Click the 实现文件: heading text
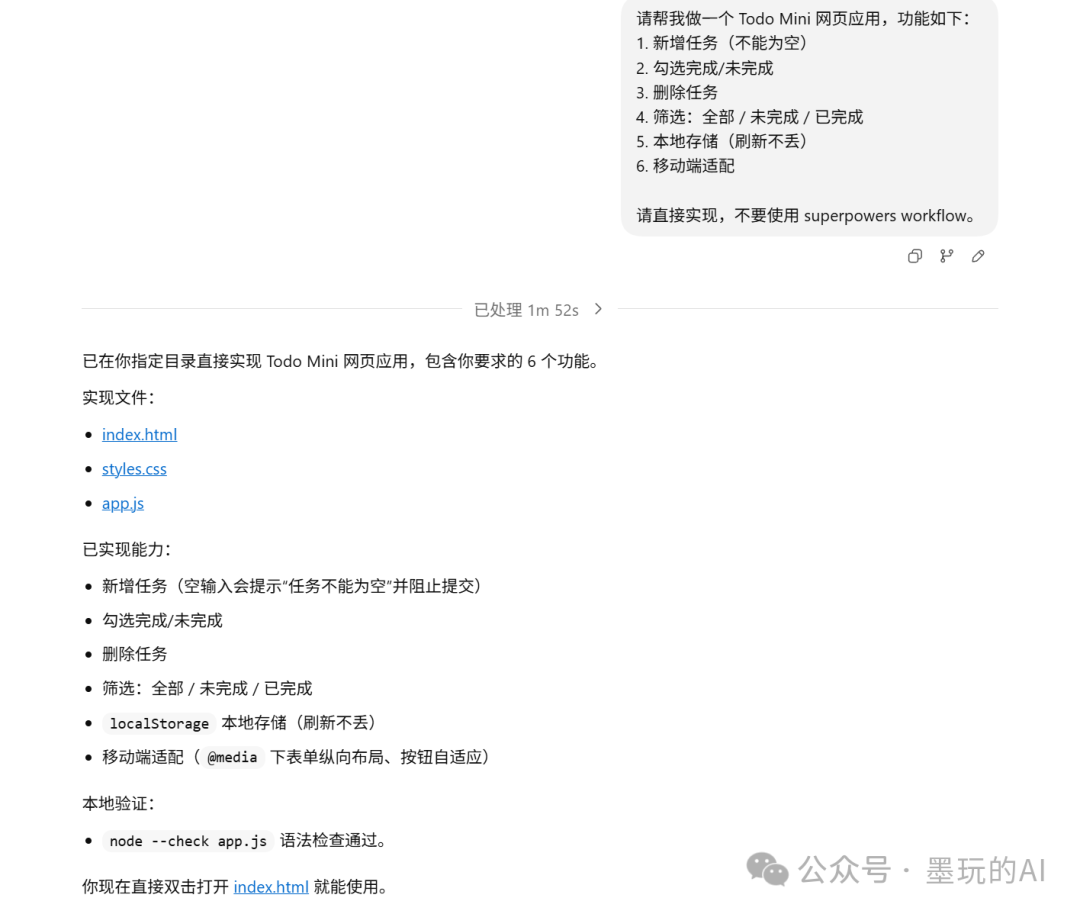The height and width of the screenshot is (914, 1080). pyautogui.click(x=118, y=398)
